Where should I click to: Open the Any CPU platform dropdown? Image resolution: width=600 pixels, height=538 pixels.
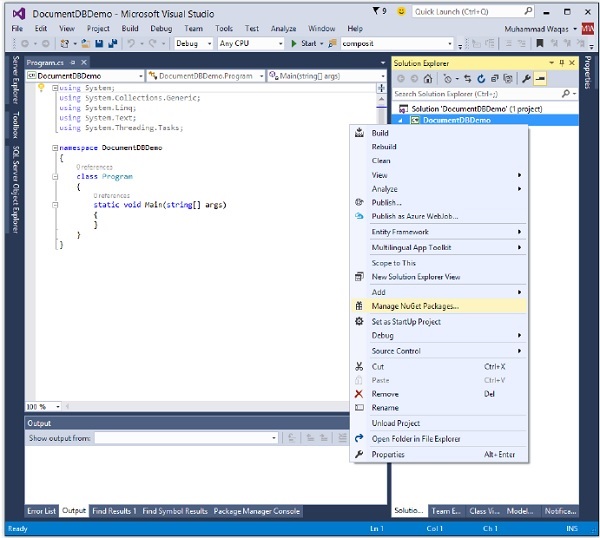tap(280, 44)
